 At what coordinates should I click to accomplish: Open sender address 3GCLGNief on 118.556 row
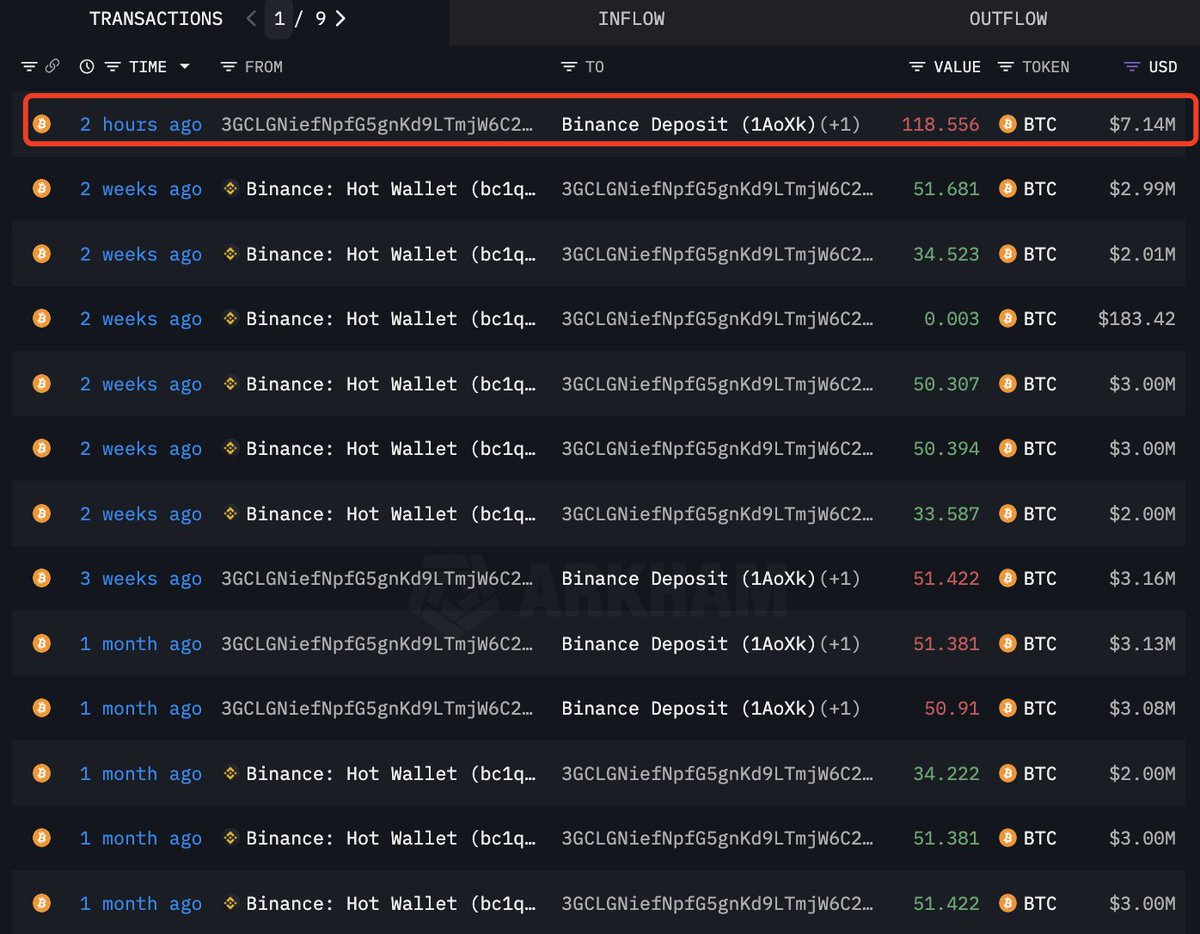click(377, 124)
